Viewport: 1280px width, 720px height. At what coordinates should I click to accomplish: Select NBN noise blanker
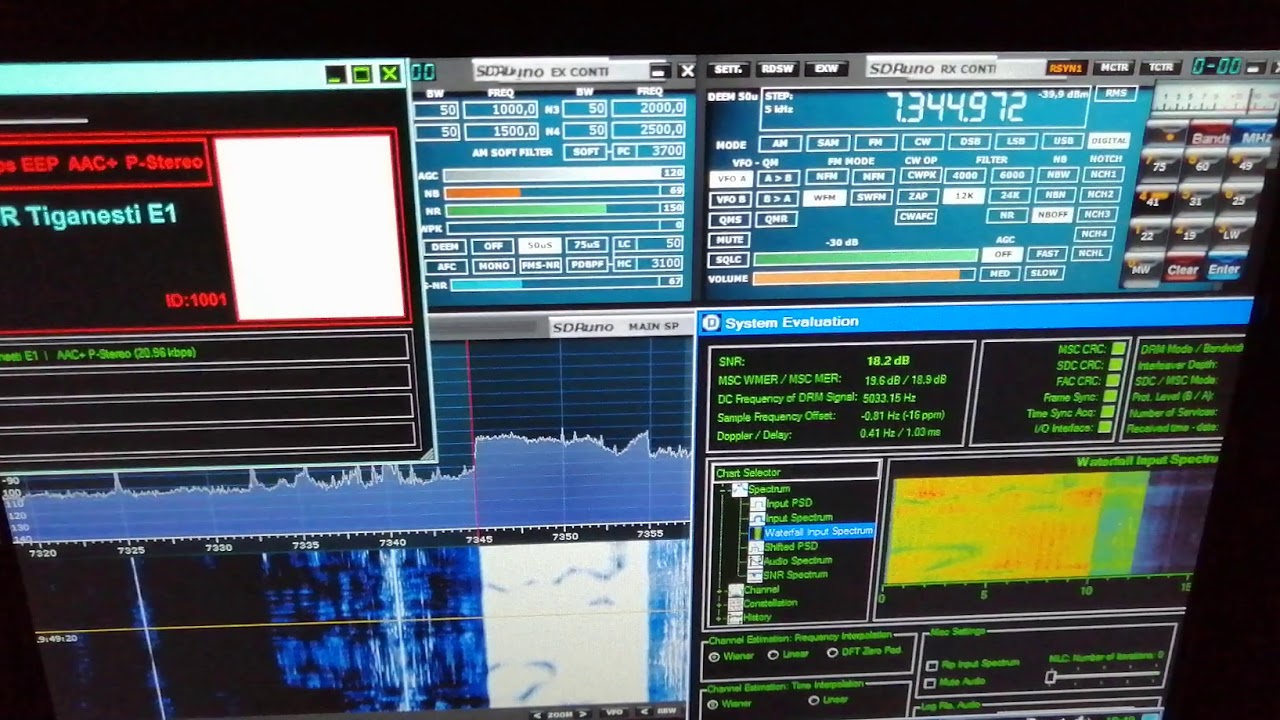1058,194
